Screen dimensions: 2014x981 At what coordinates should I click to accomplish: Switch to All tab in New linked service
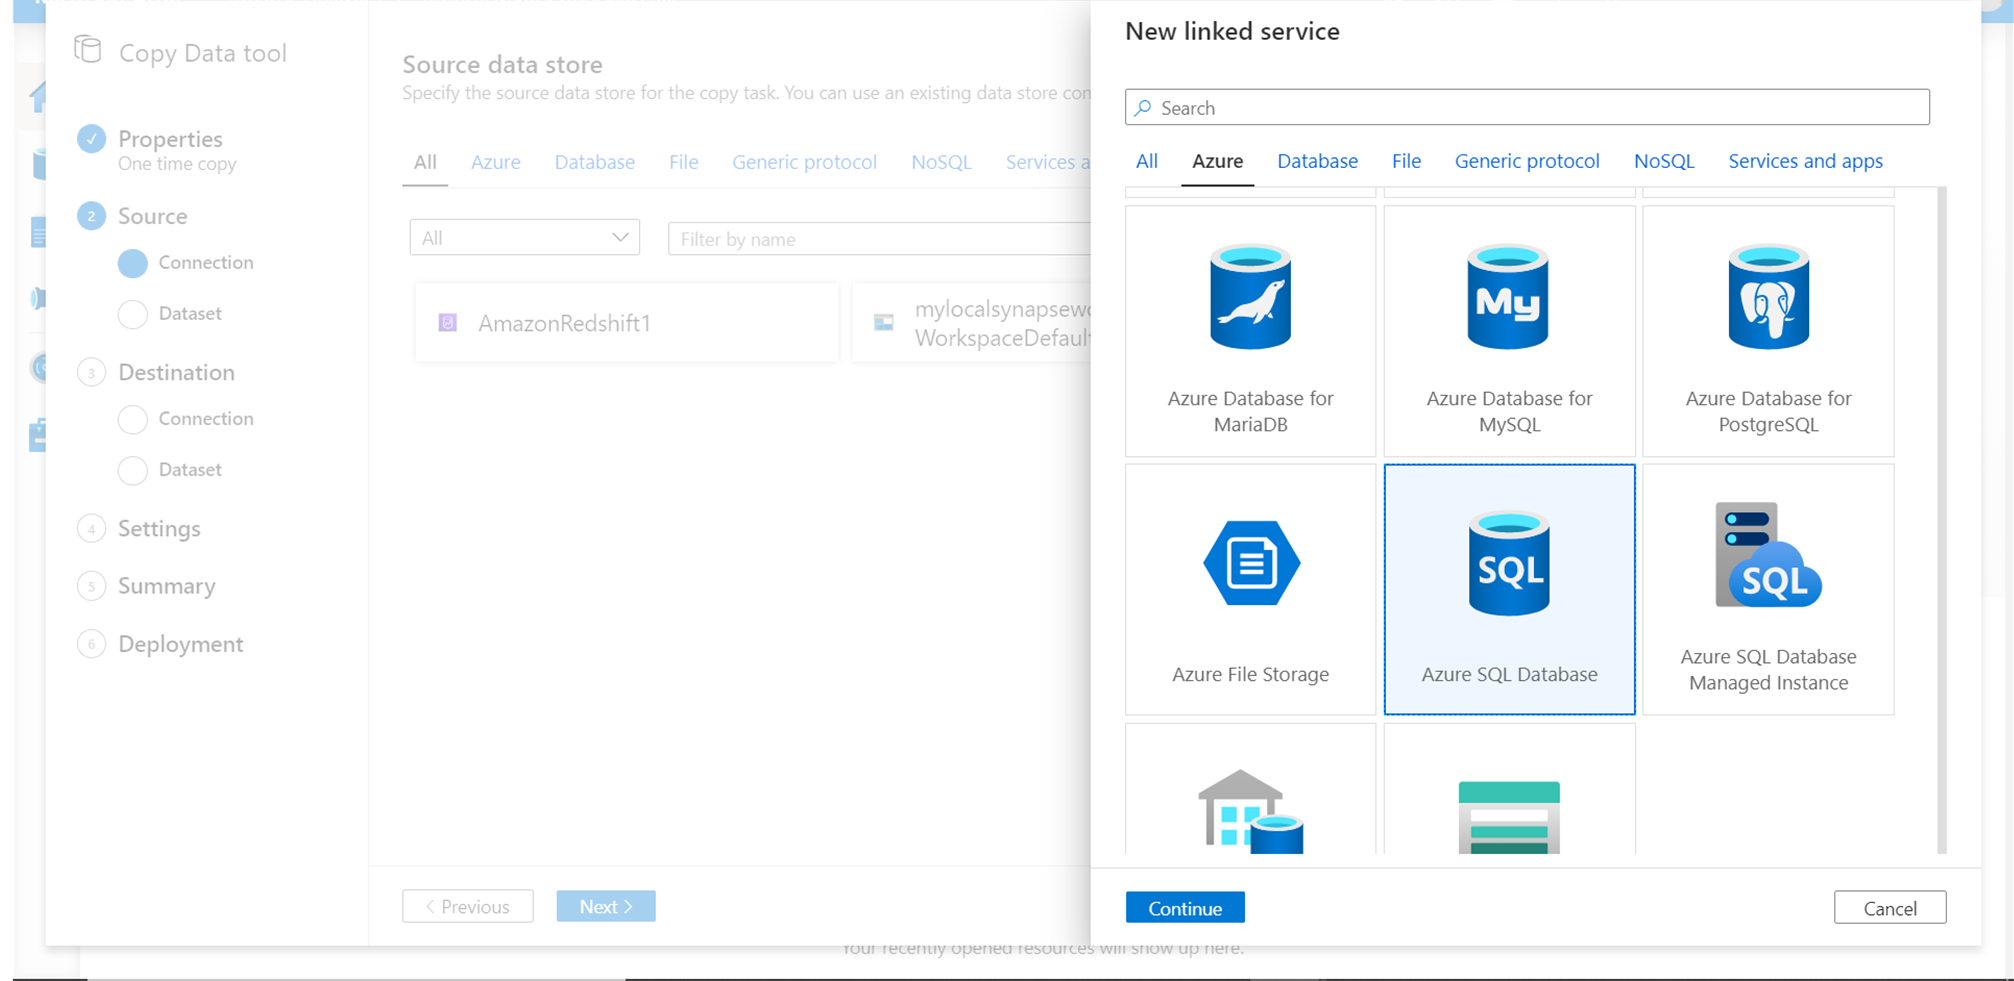(1147, 161)
